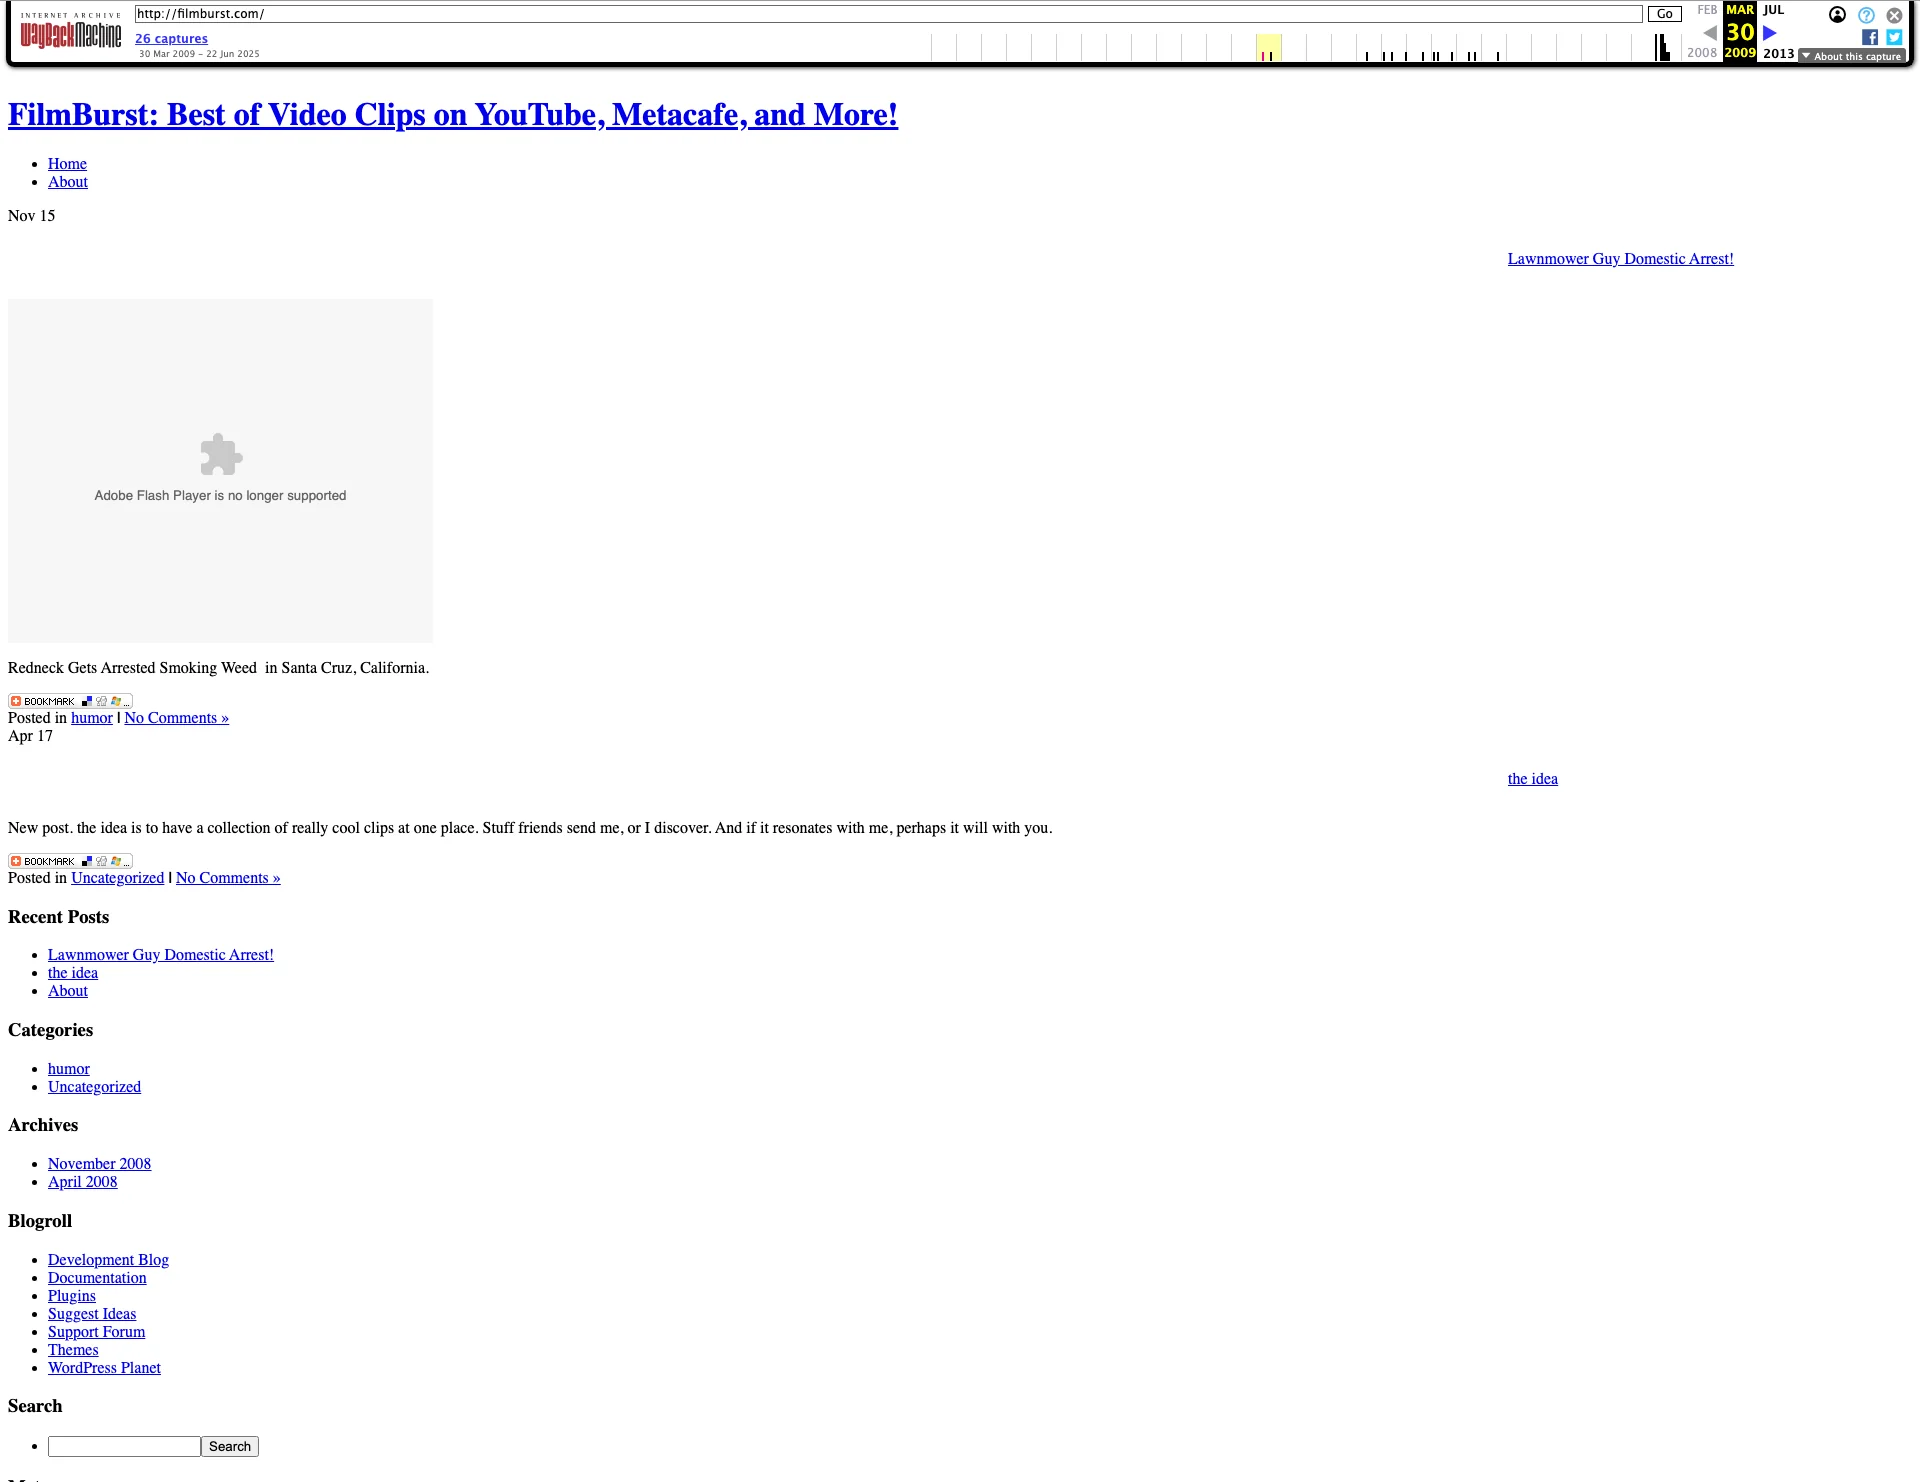Open November 2008 archive link
The width and height of the screenshot is (1920, 1482).
(x=99, y=1164)
